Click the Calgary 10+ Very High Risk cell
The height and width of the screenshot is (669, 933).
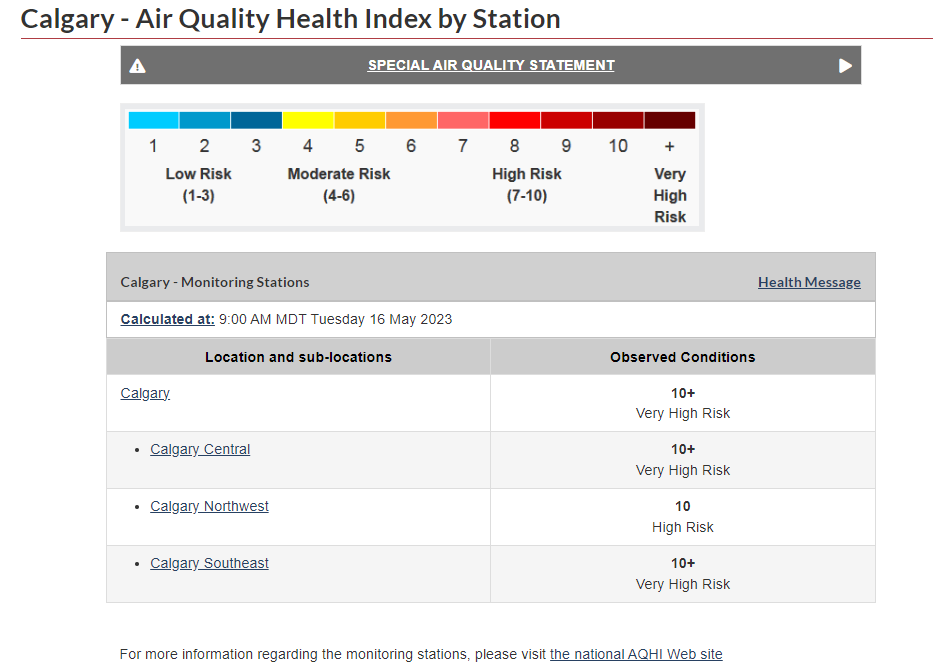(x=682, y=402)
